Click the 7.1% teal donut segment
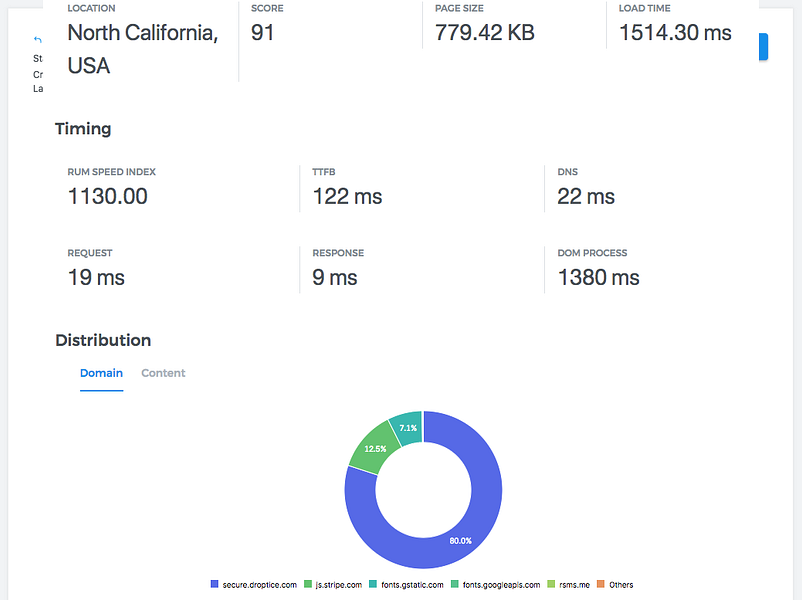Screen dimensions: 802x600 click(x=409, y=428)
